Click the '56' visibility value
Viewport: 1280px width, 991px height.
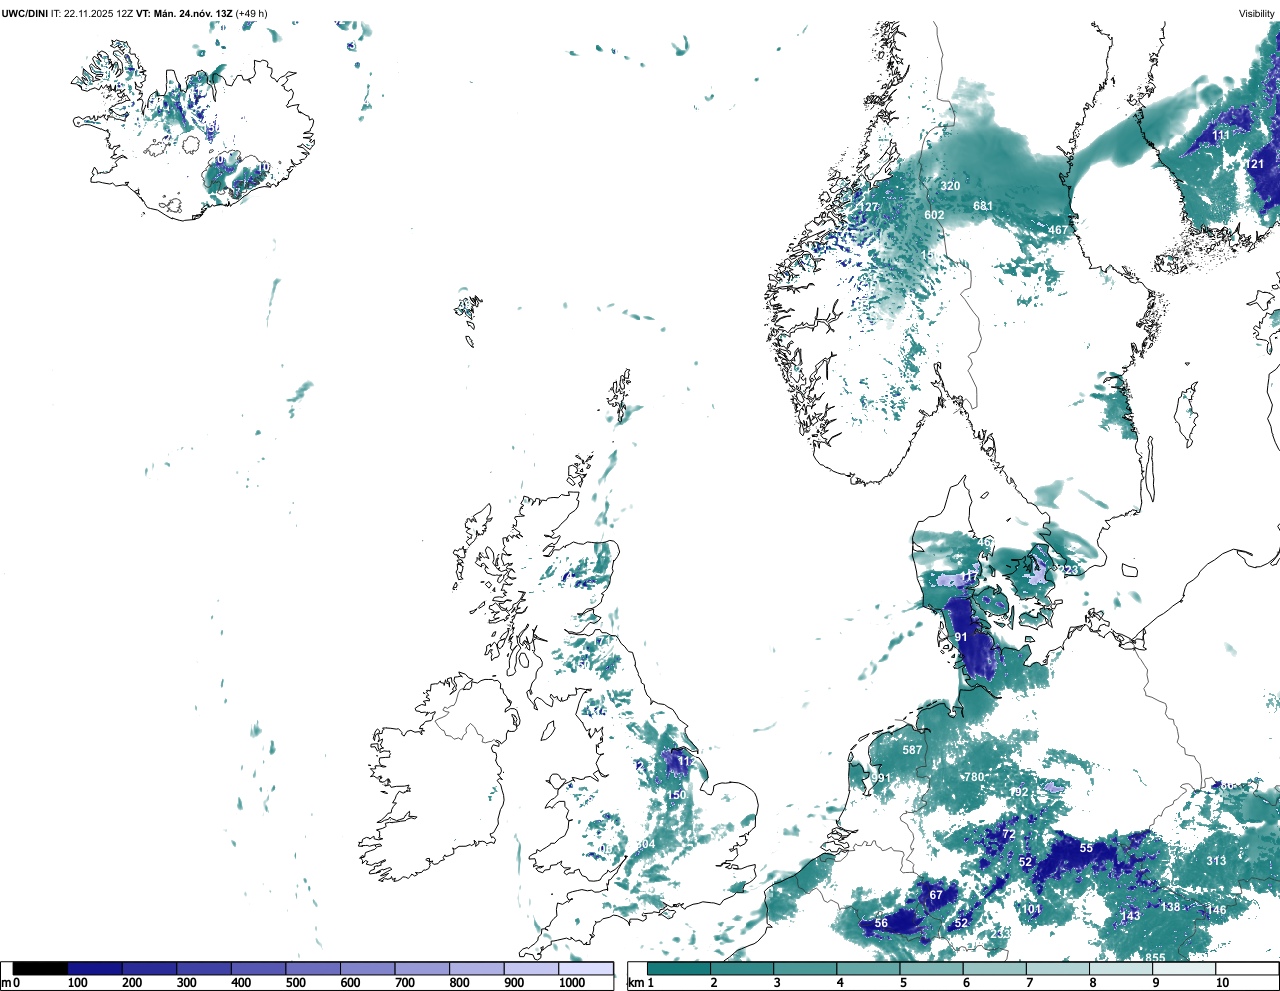[x=881, y=923]
